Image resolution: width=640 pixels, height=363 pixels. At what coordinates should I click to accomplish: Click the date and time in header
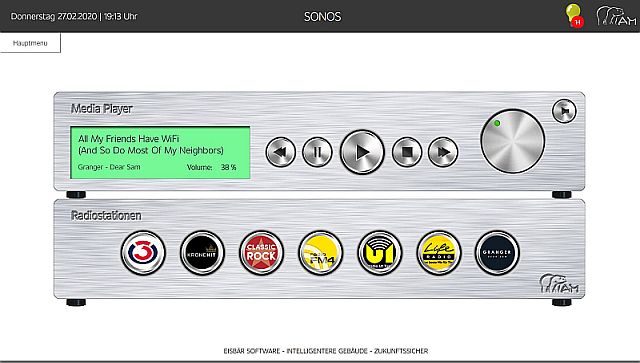point(74,16)
